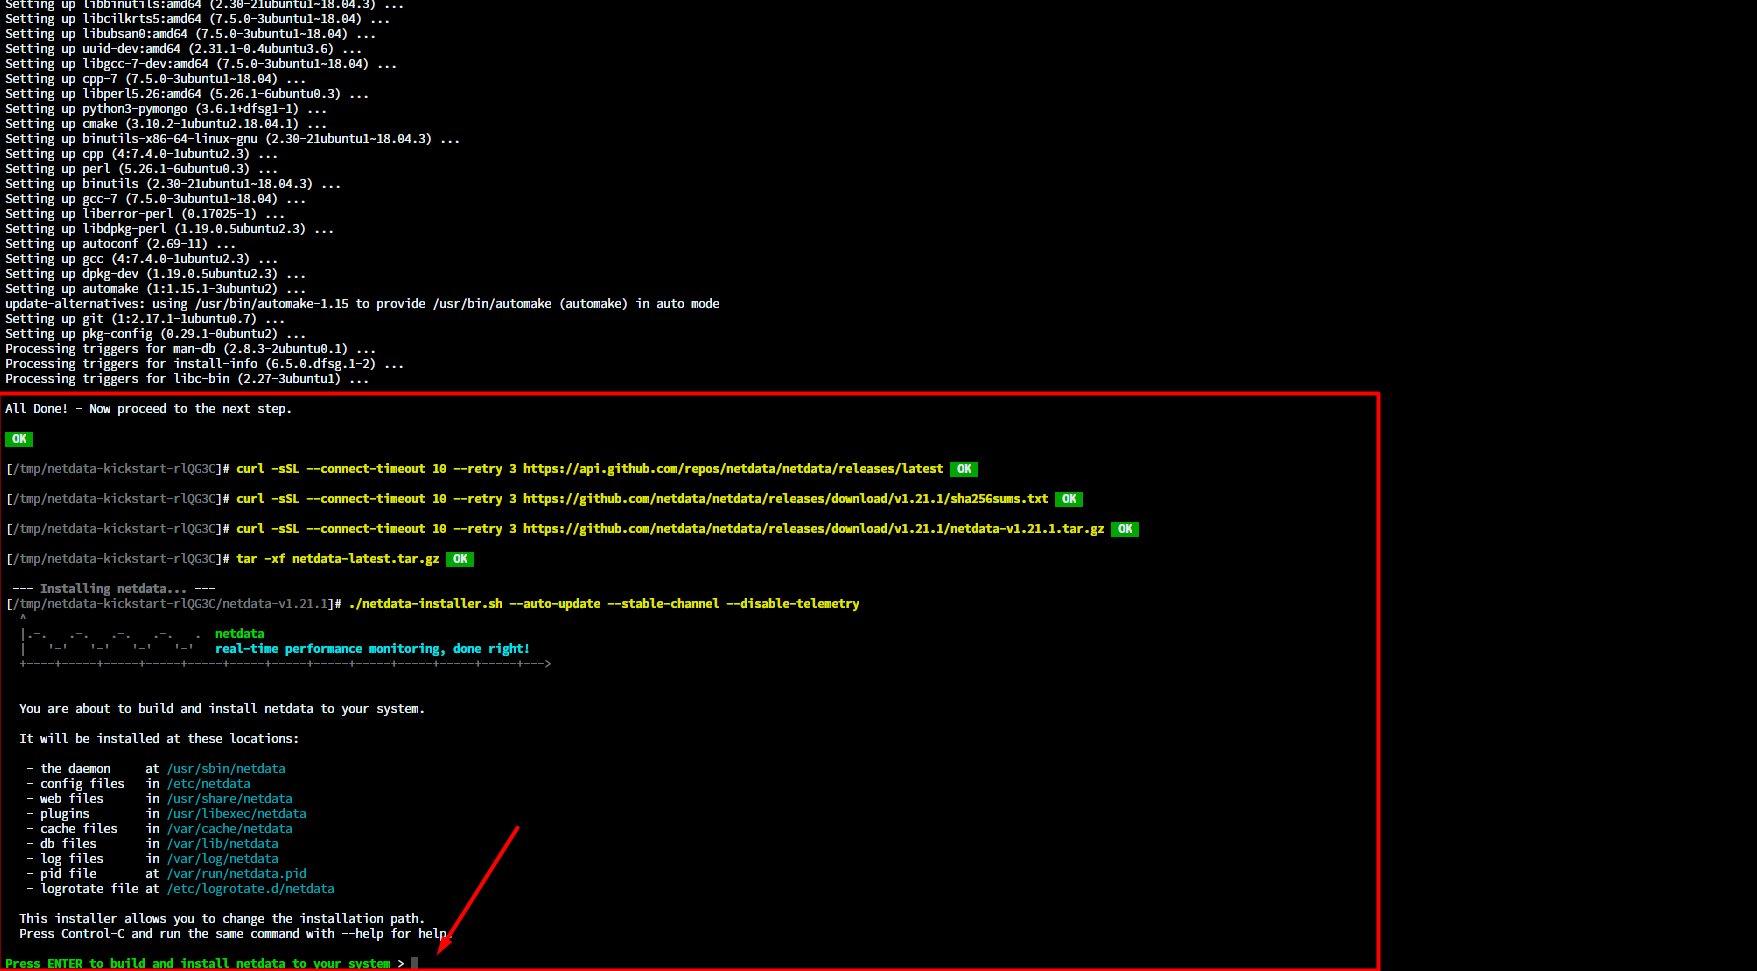Click the path /usr/sbin/netdata
This screenshot has height=971, width=1757.
pyautogui.click(x=226, y=769)
